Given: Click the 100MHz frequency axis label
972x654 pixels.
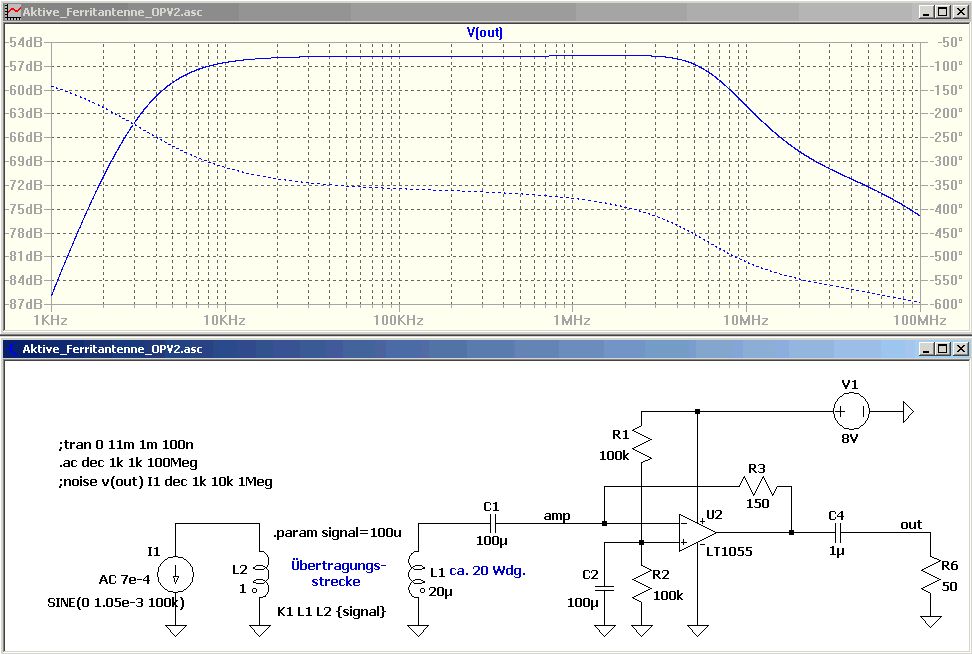Looking at the screenshot, I should pyautogui.click(x=920, y=320).
